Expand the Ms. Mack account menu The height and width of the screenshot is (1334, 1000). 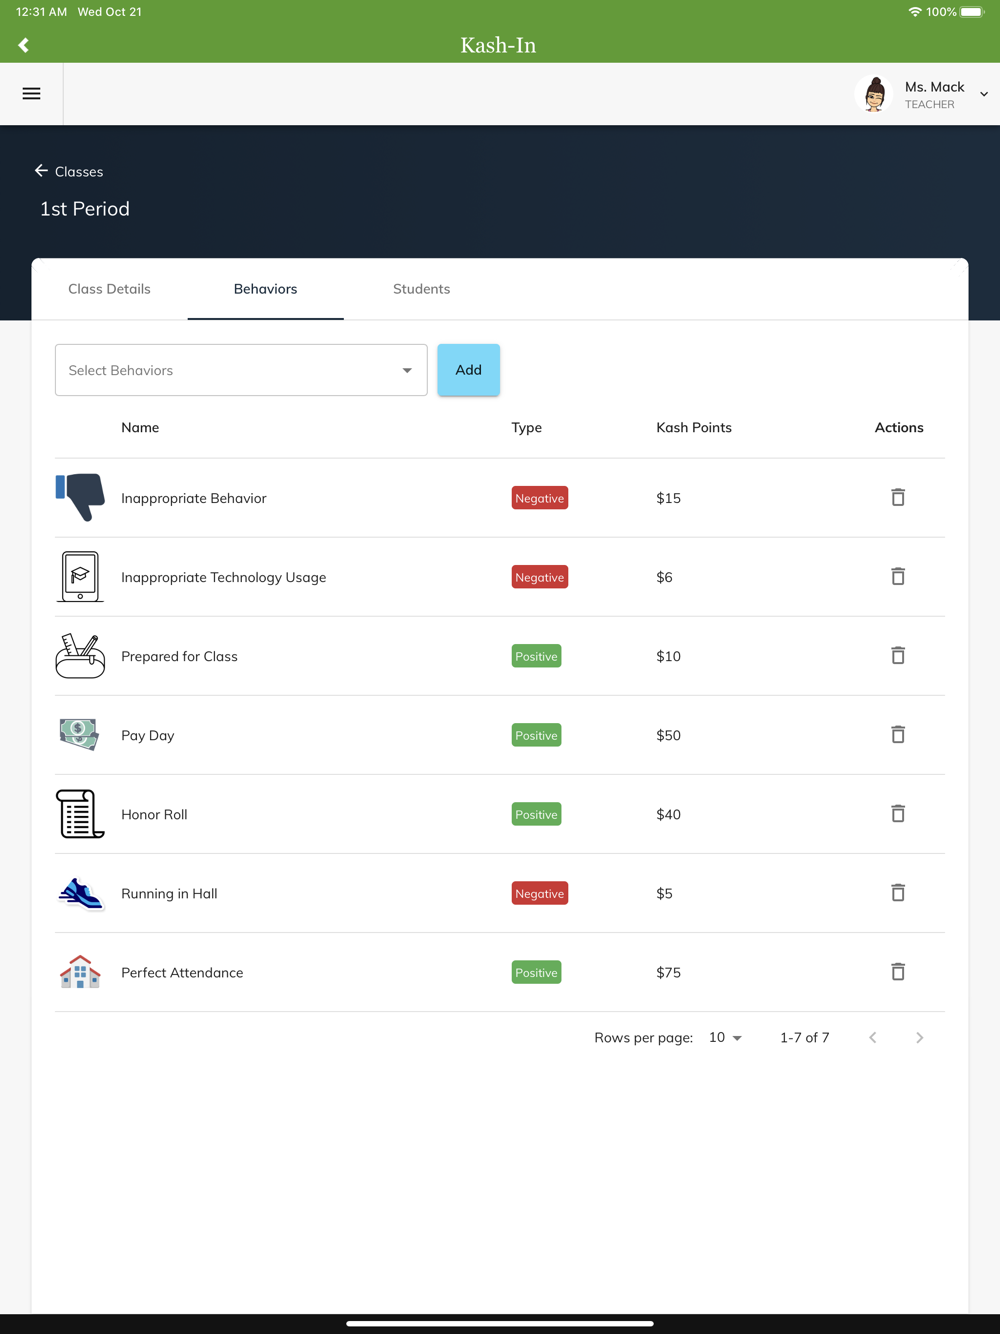(983, 95)
